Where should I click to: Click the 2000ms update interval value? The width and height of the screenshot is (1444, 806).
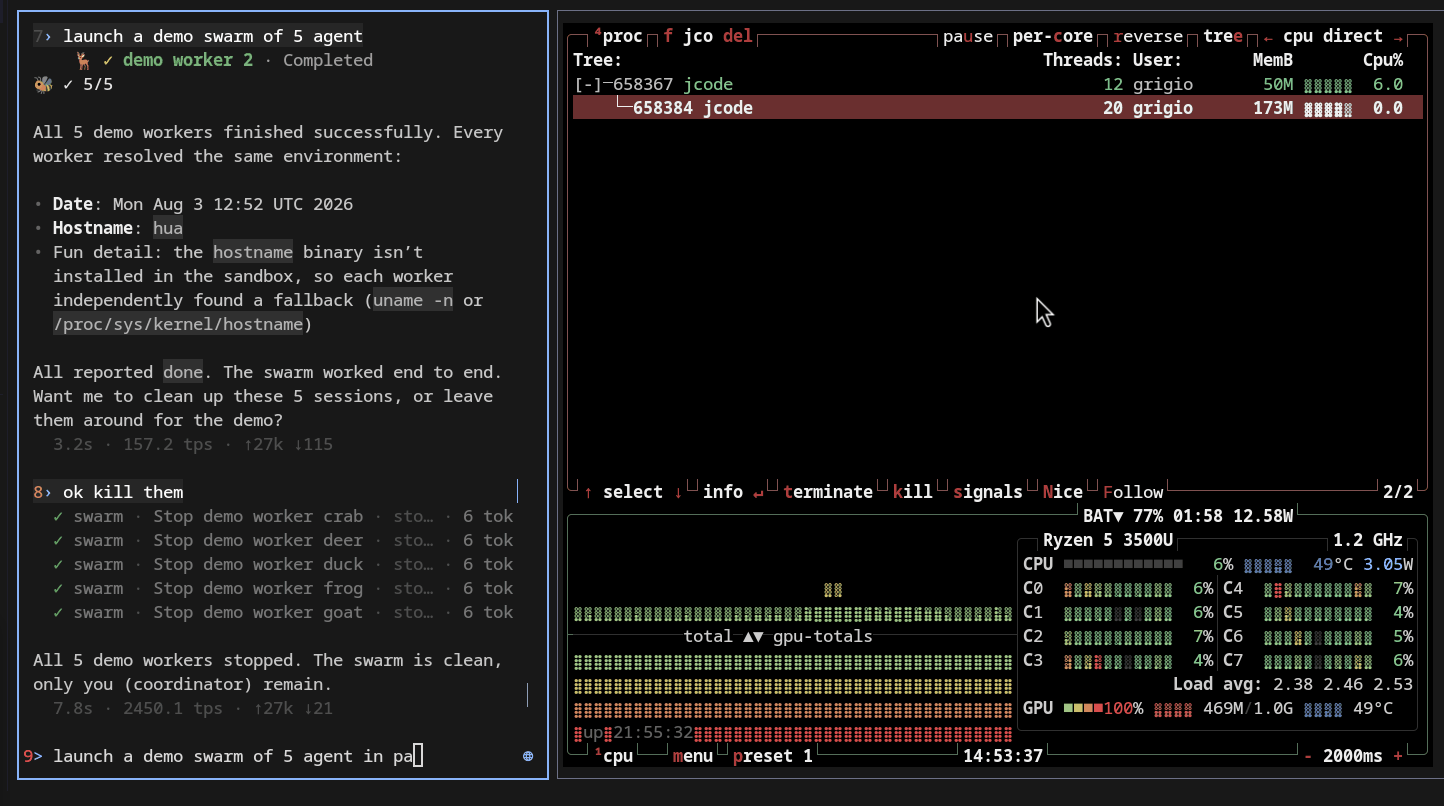point(1353,756)
